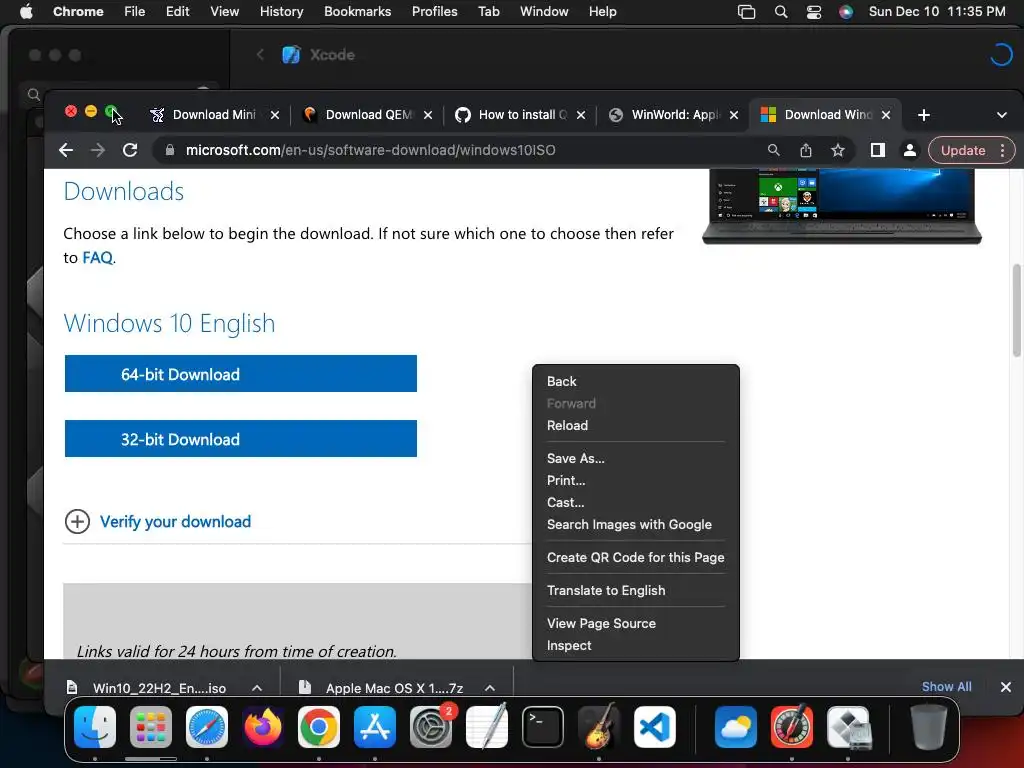This screenshot has width=1024, height=768.
Task: Click the share icon in address bar
Action: (x=806, y=150)
